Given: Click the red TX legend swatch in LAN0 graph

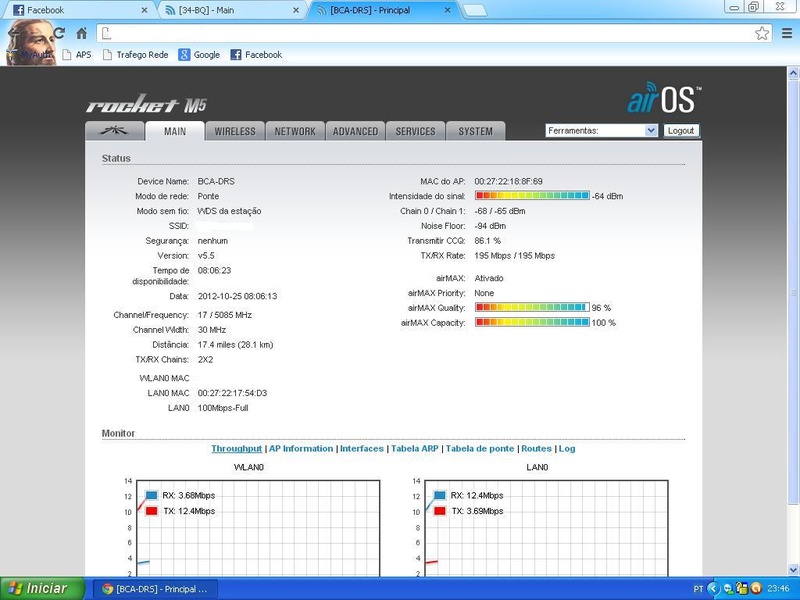Looking at the screenshot, I should point(440,511).
